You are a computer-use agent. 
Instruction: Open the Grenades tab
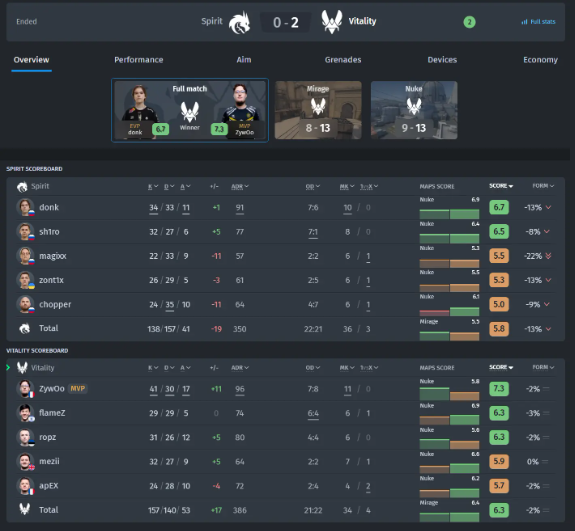point(343,60)
